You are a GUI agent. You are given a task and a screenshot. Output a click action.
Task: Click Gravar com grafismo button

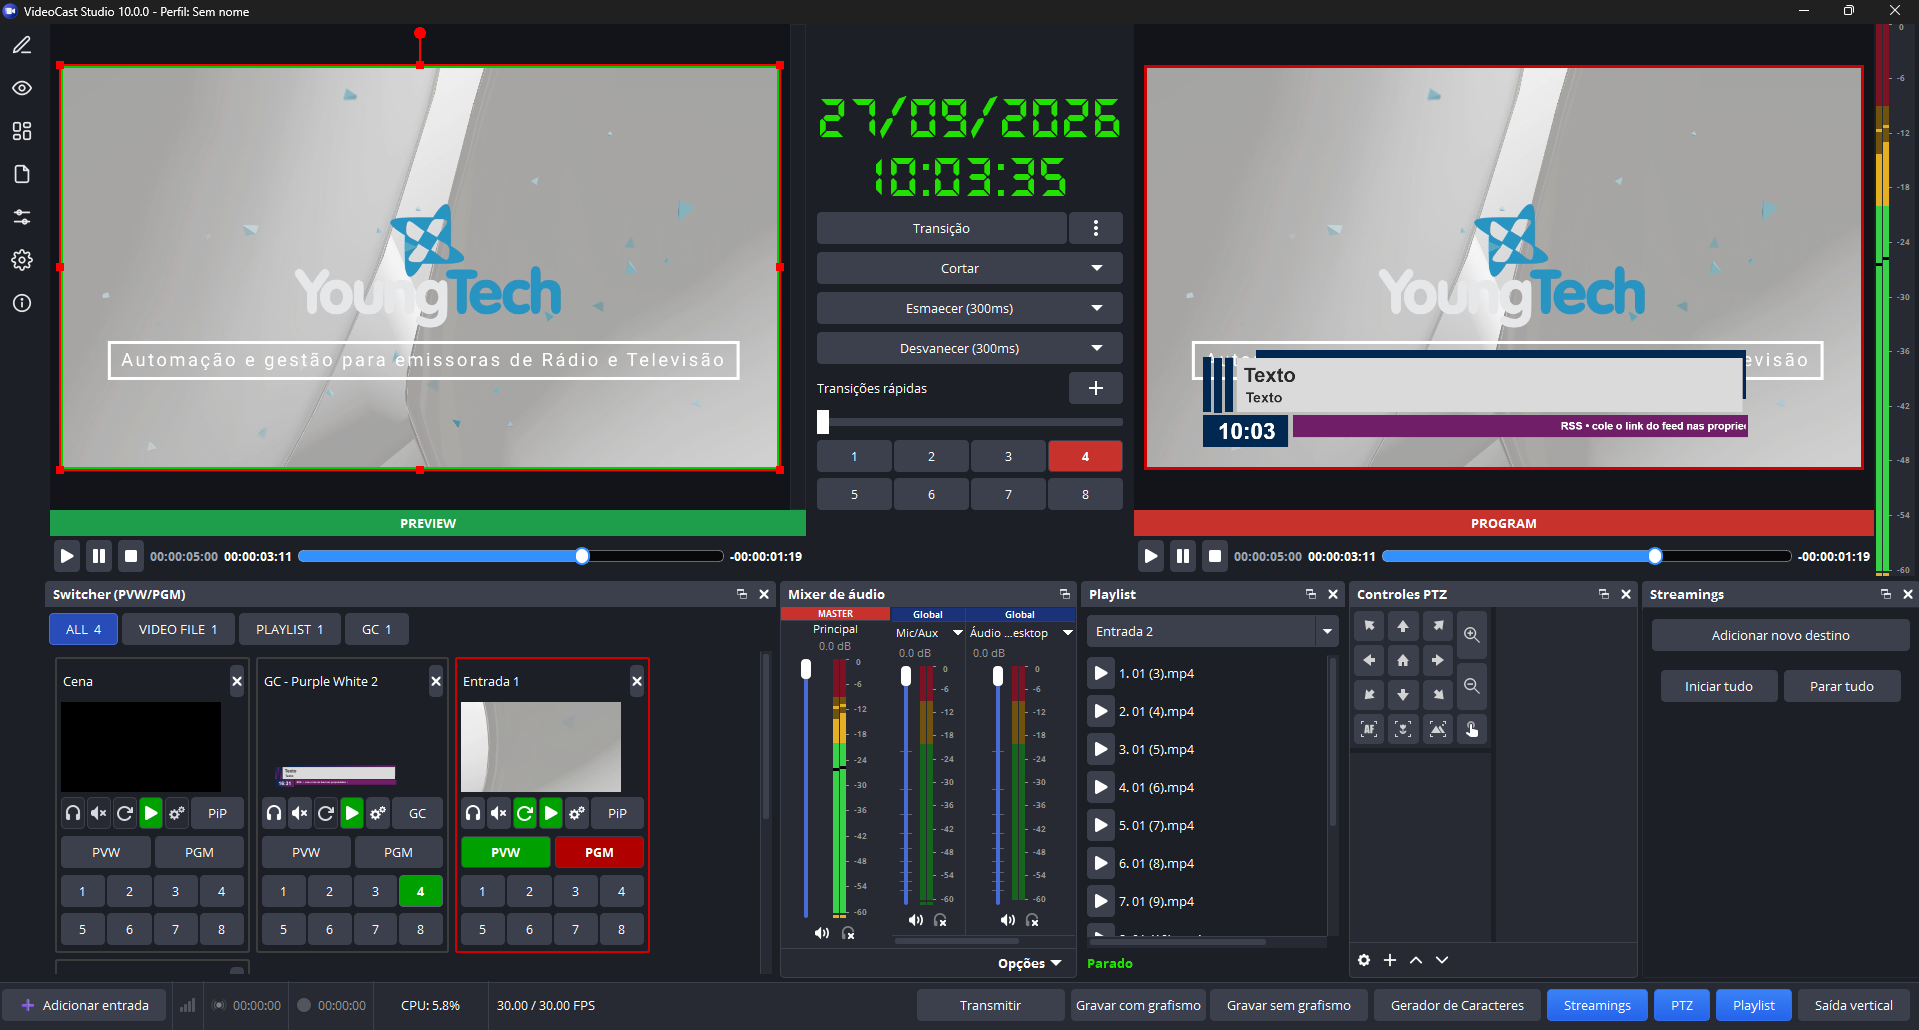[x=1138, y=1005]
